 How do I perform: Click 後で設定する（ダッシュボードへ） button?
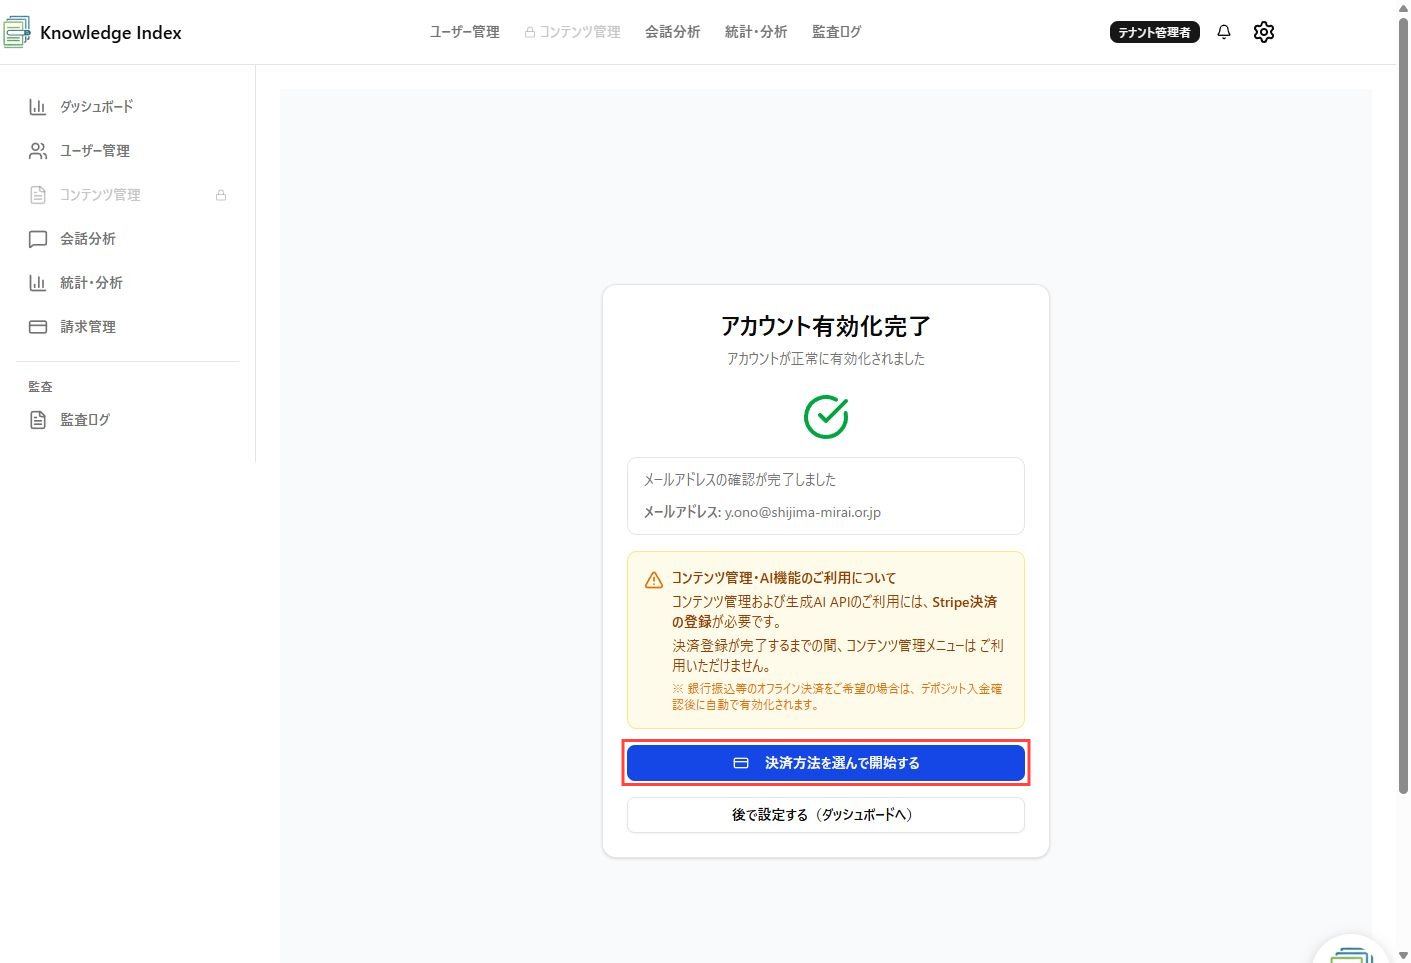(x=826, y=815)
